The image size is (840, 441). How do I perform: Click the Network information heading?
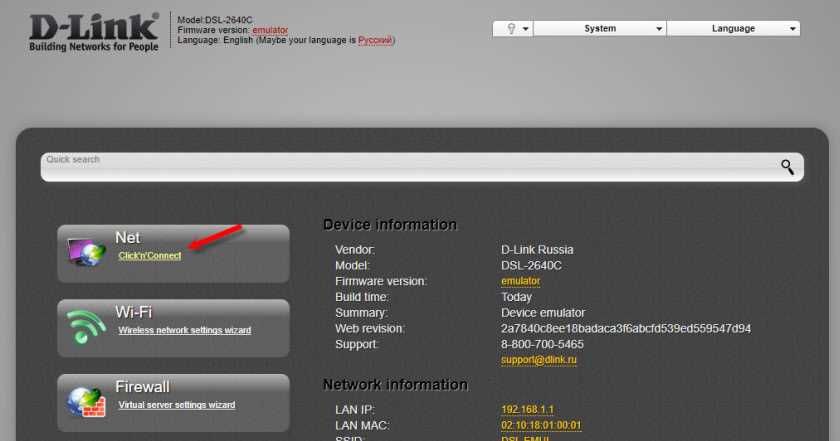point(395,385)
